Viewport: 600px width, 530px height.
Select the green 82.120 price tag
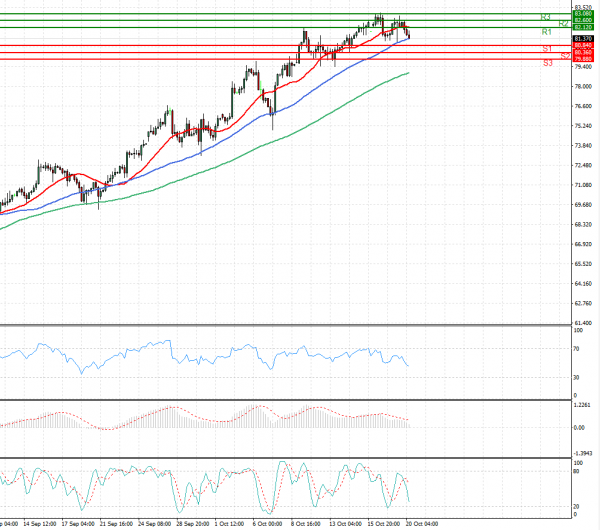coord(583,27)
